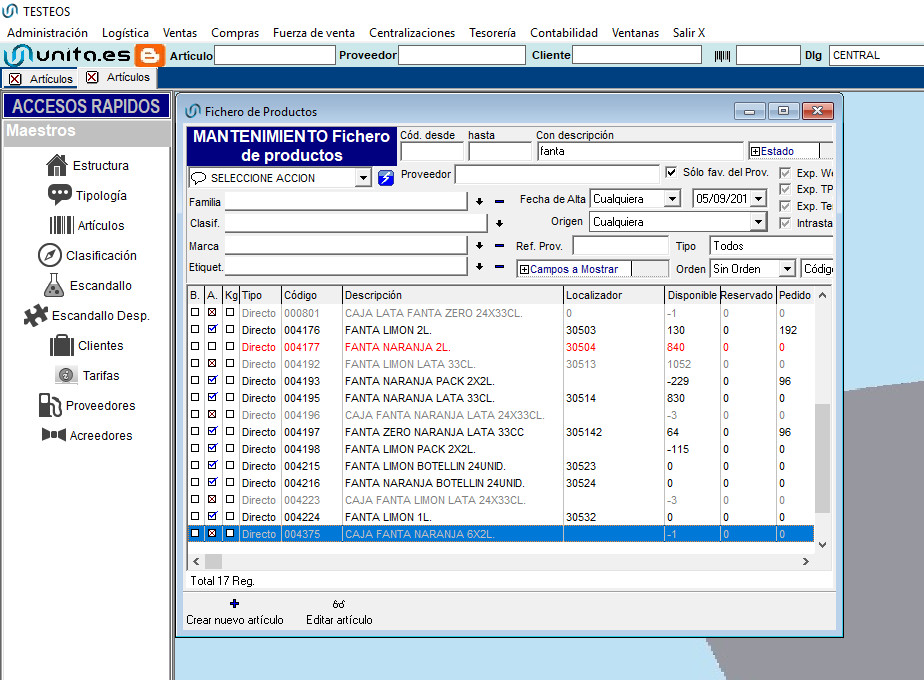Image resolution: width=924 pixels, height=680 pixels.
Task: Open the Administración menu
Action: click(47, 33)
